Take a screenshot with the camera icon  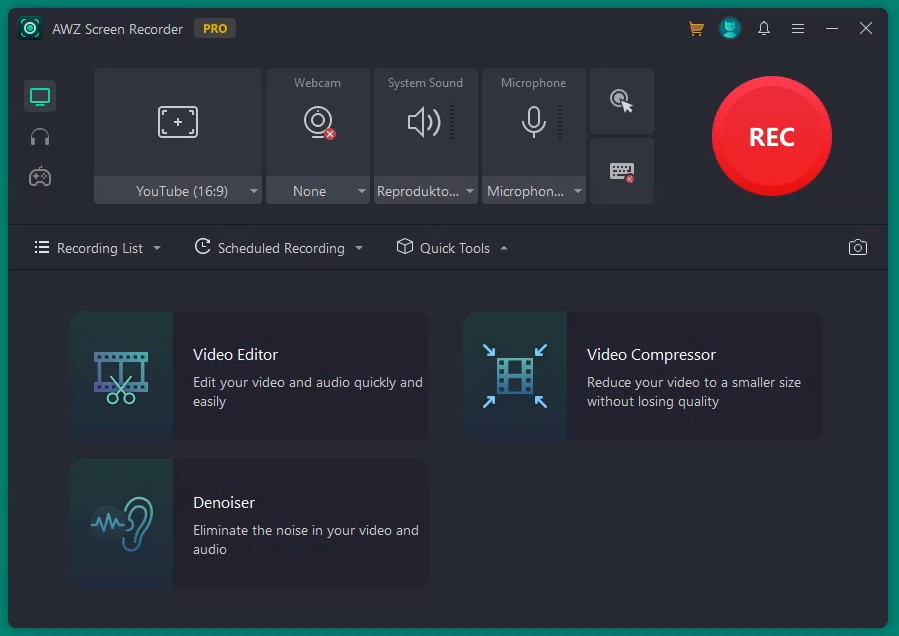[857, 248]
